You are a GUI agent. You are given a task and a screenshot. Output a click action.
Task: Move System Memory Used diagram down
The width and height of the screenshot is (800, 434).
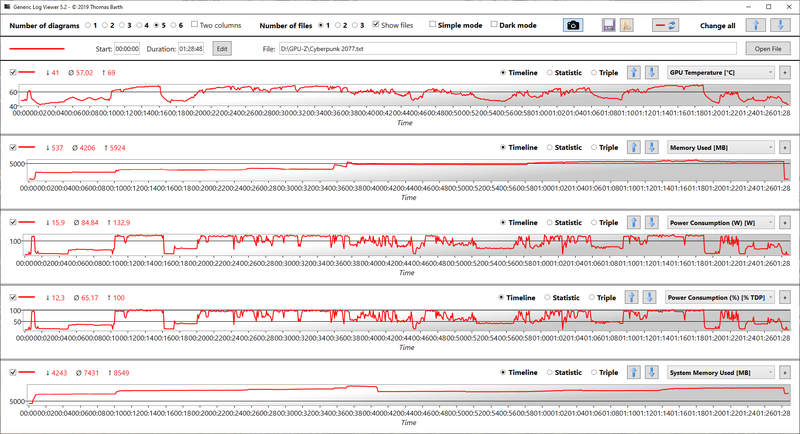[x=651, y=372]
